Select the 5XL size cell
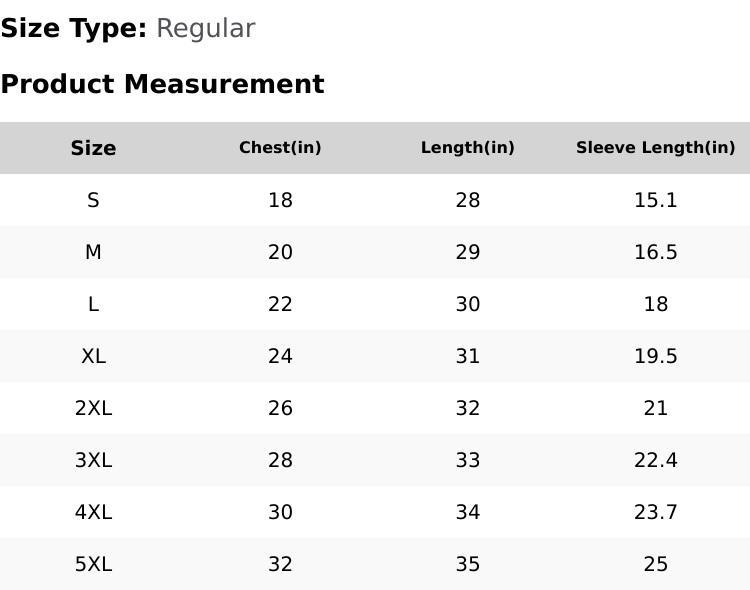Image resolution: width=750 pixels, height=590 pixels. click(93, 564)
